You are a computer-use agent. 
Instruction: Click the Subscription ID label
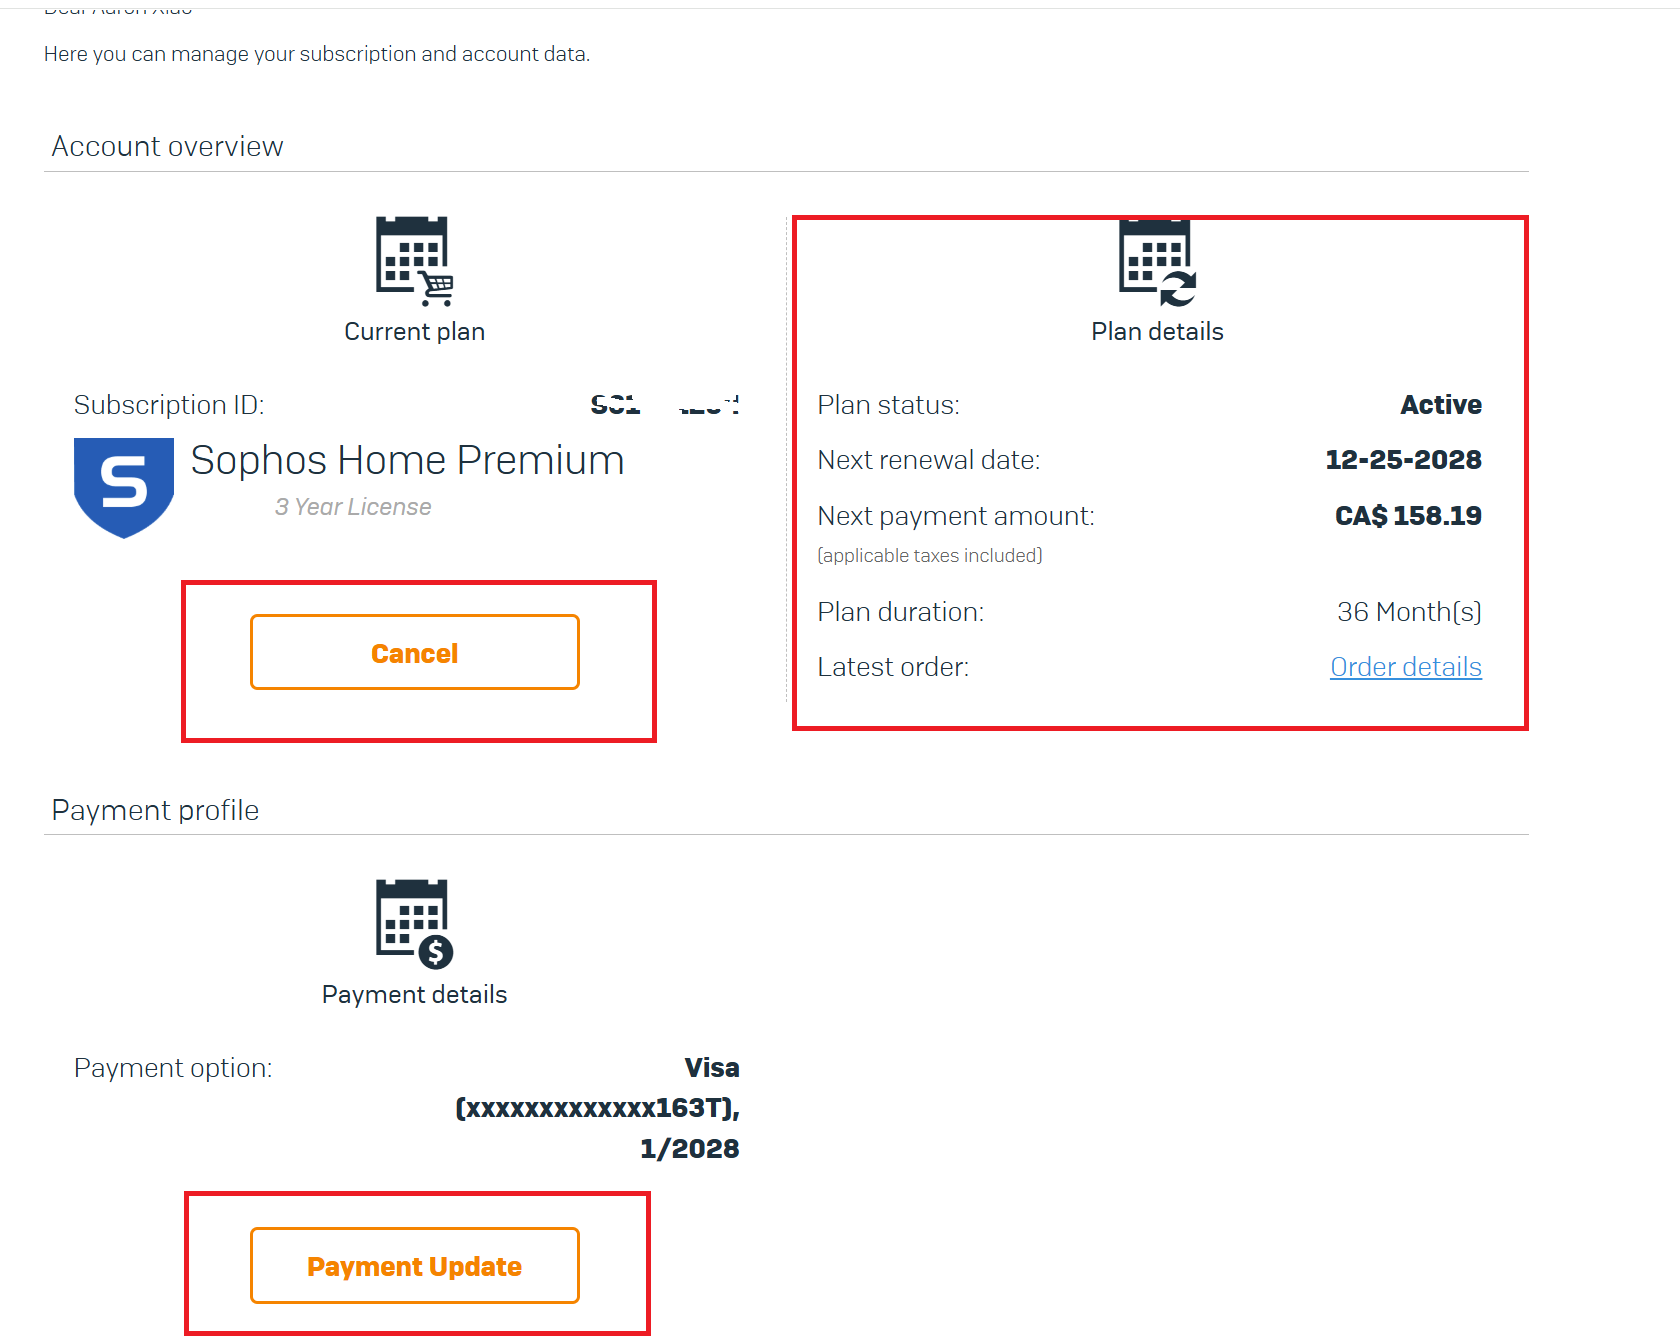click(169, 405)
